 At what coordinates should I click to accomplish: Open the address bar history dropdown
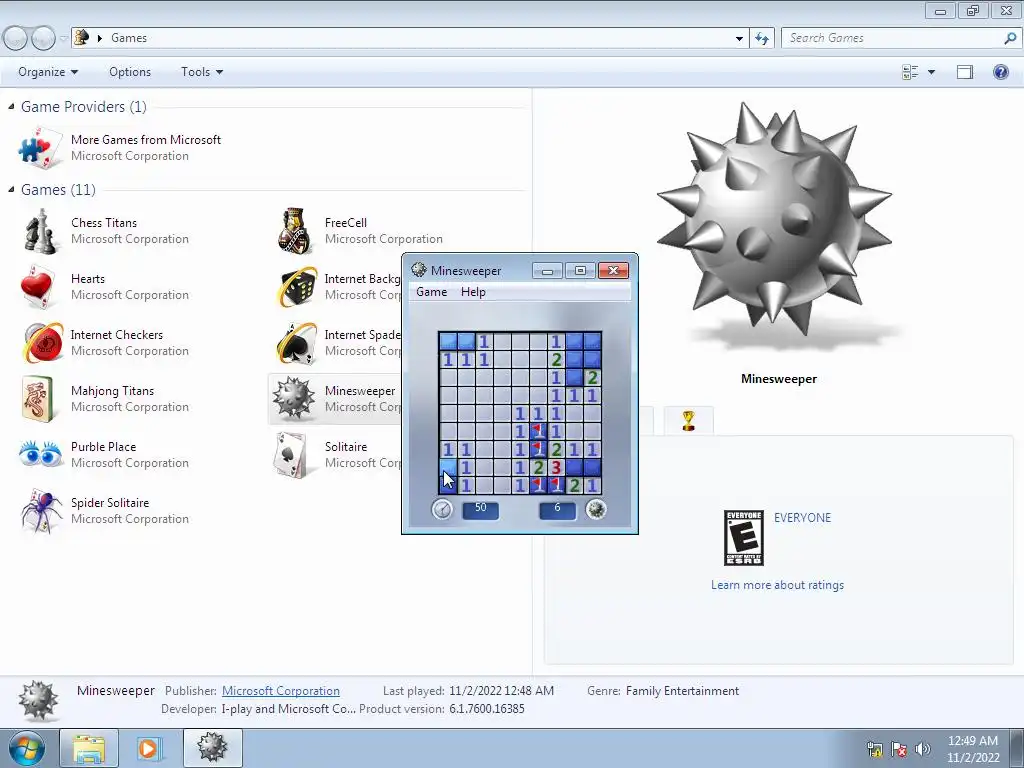pos(739,38)
